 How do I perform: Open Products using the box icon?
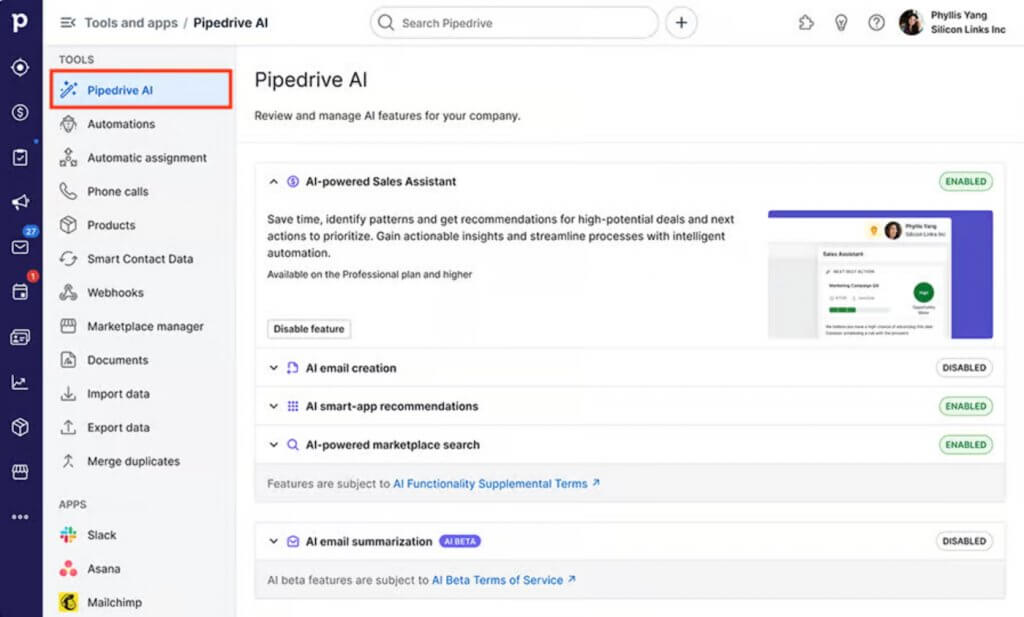pos(20,427)
